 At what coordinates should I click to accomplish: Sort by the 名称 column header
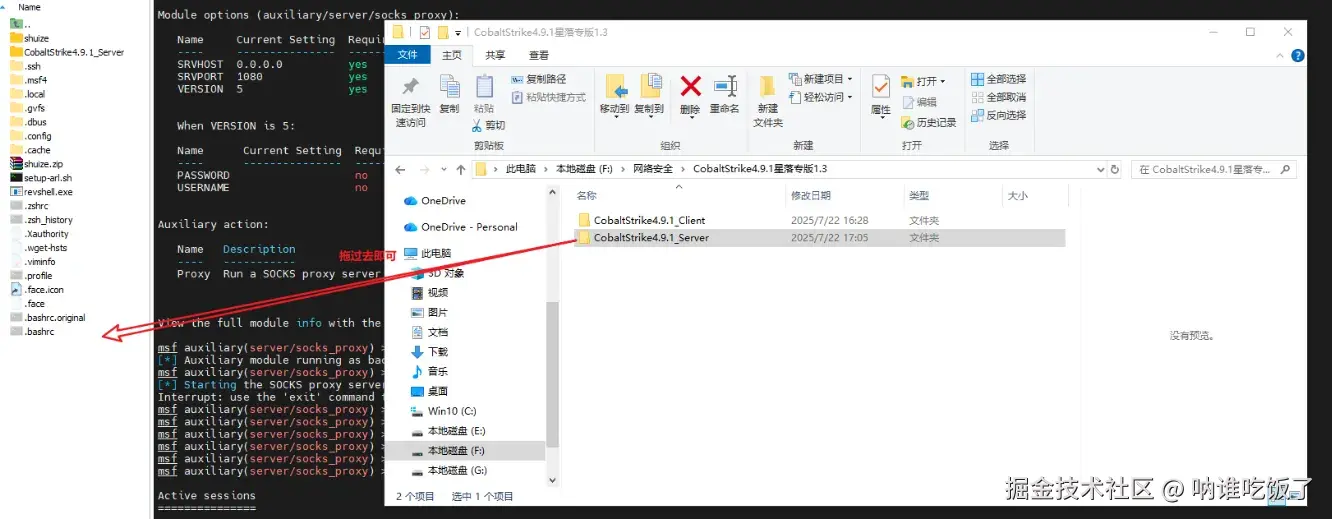586,196
